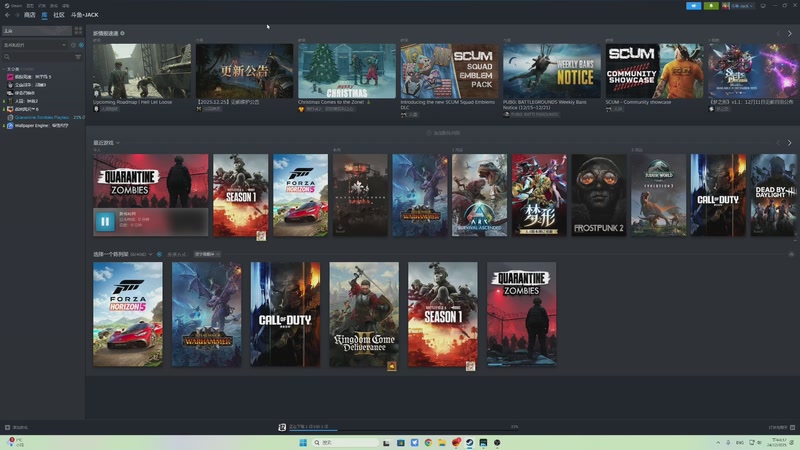Screen dimensions: 800x450
Task: Open SCUM Community Showcase news
Action: pos(655,71)
